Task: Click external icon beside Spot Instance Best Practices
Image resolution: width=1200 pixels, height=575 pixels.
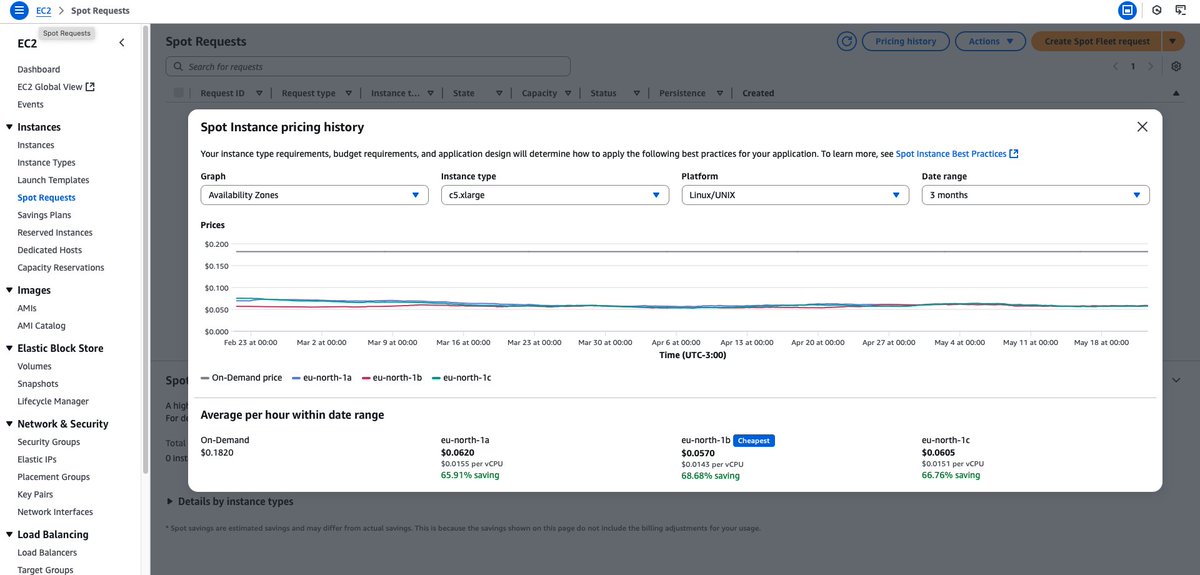Action: tap(1014, 154)
